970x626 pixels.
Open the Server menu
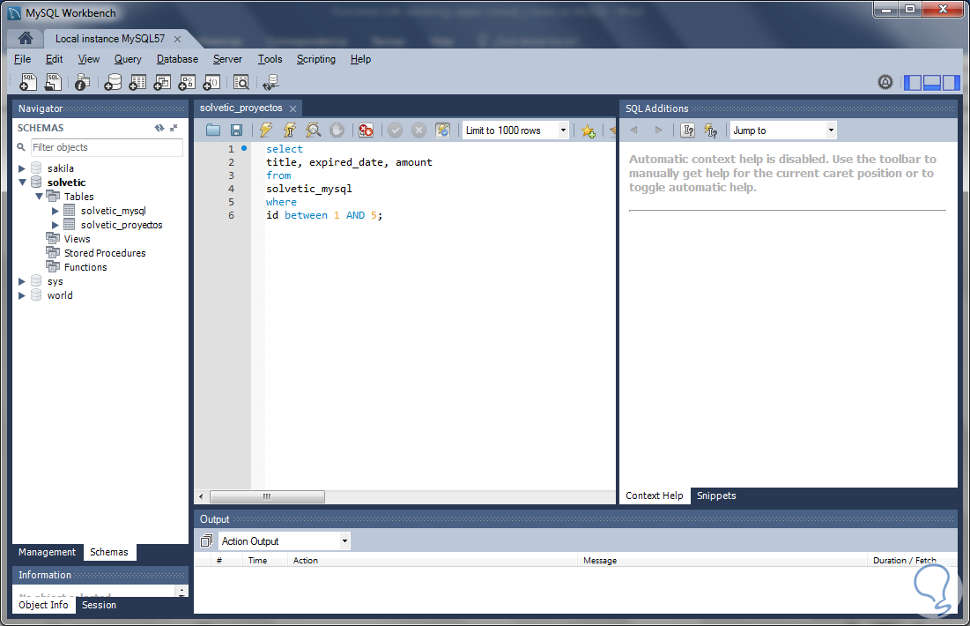(227, 59)
